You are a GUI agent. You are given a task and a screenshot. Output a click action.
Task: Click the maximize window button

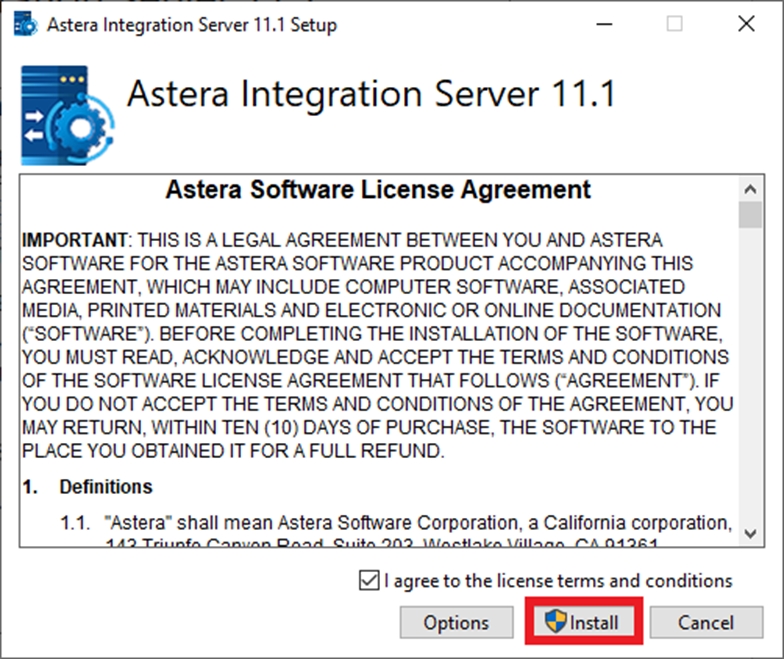(x=674, y=25)
